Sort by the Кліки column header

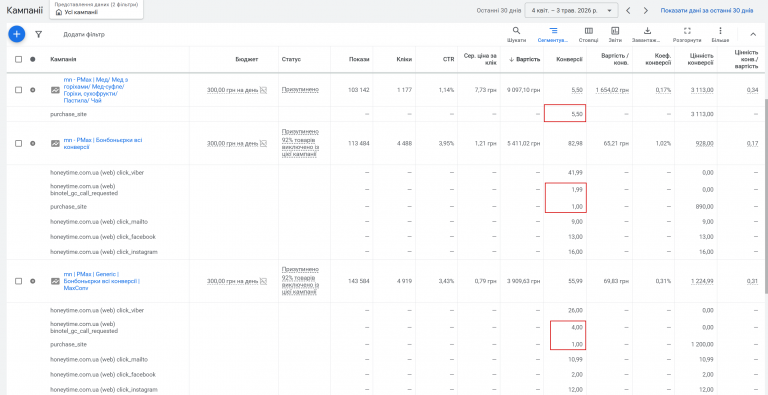click(405, 59)
